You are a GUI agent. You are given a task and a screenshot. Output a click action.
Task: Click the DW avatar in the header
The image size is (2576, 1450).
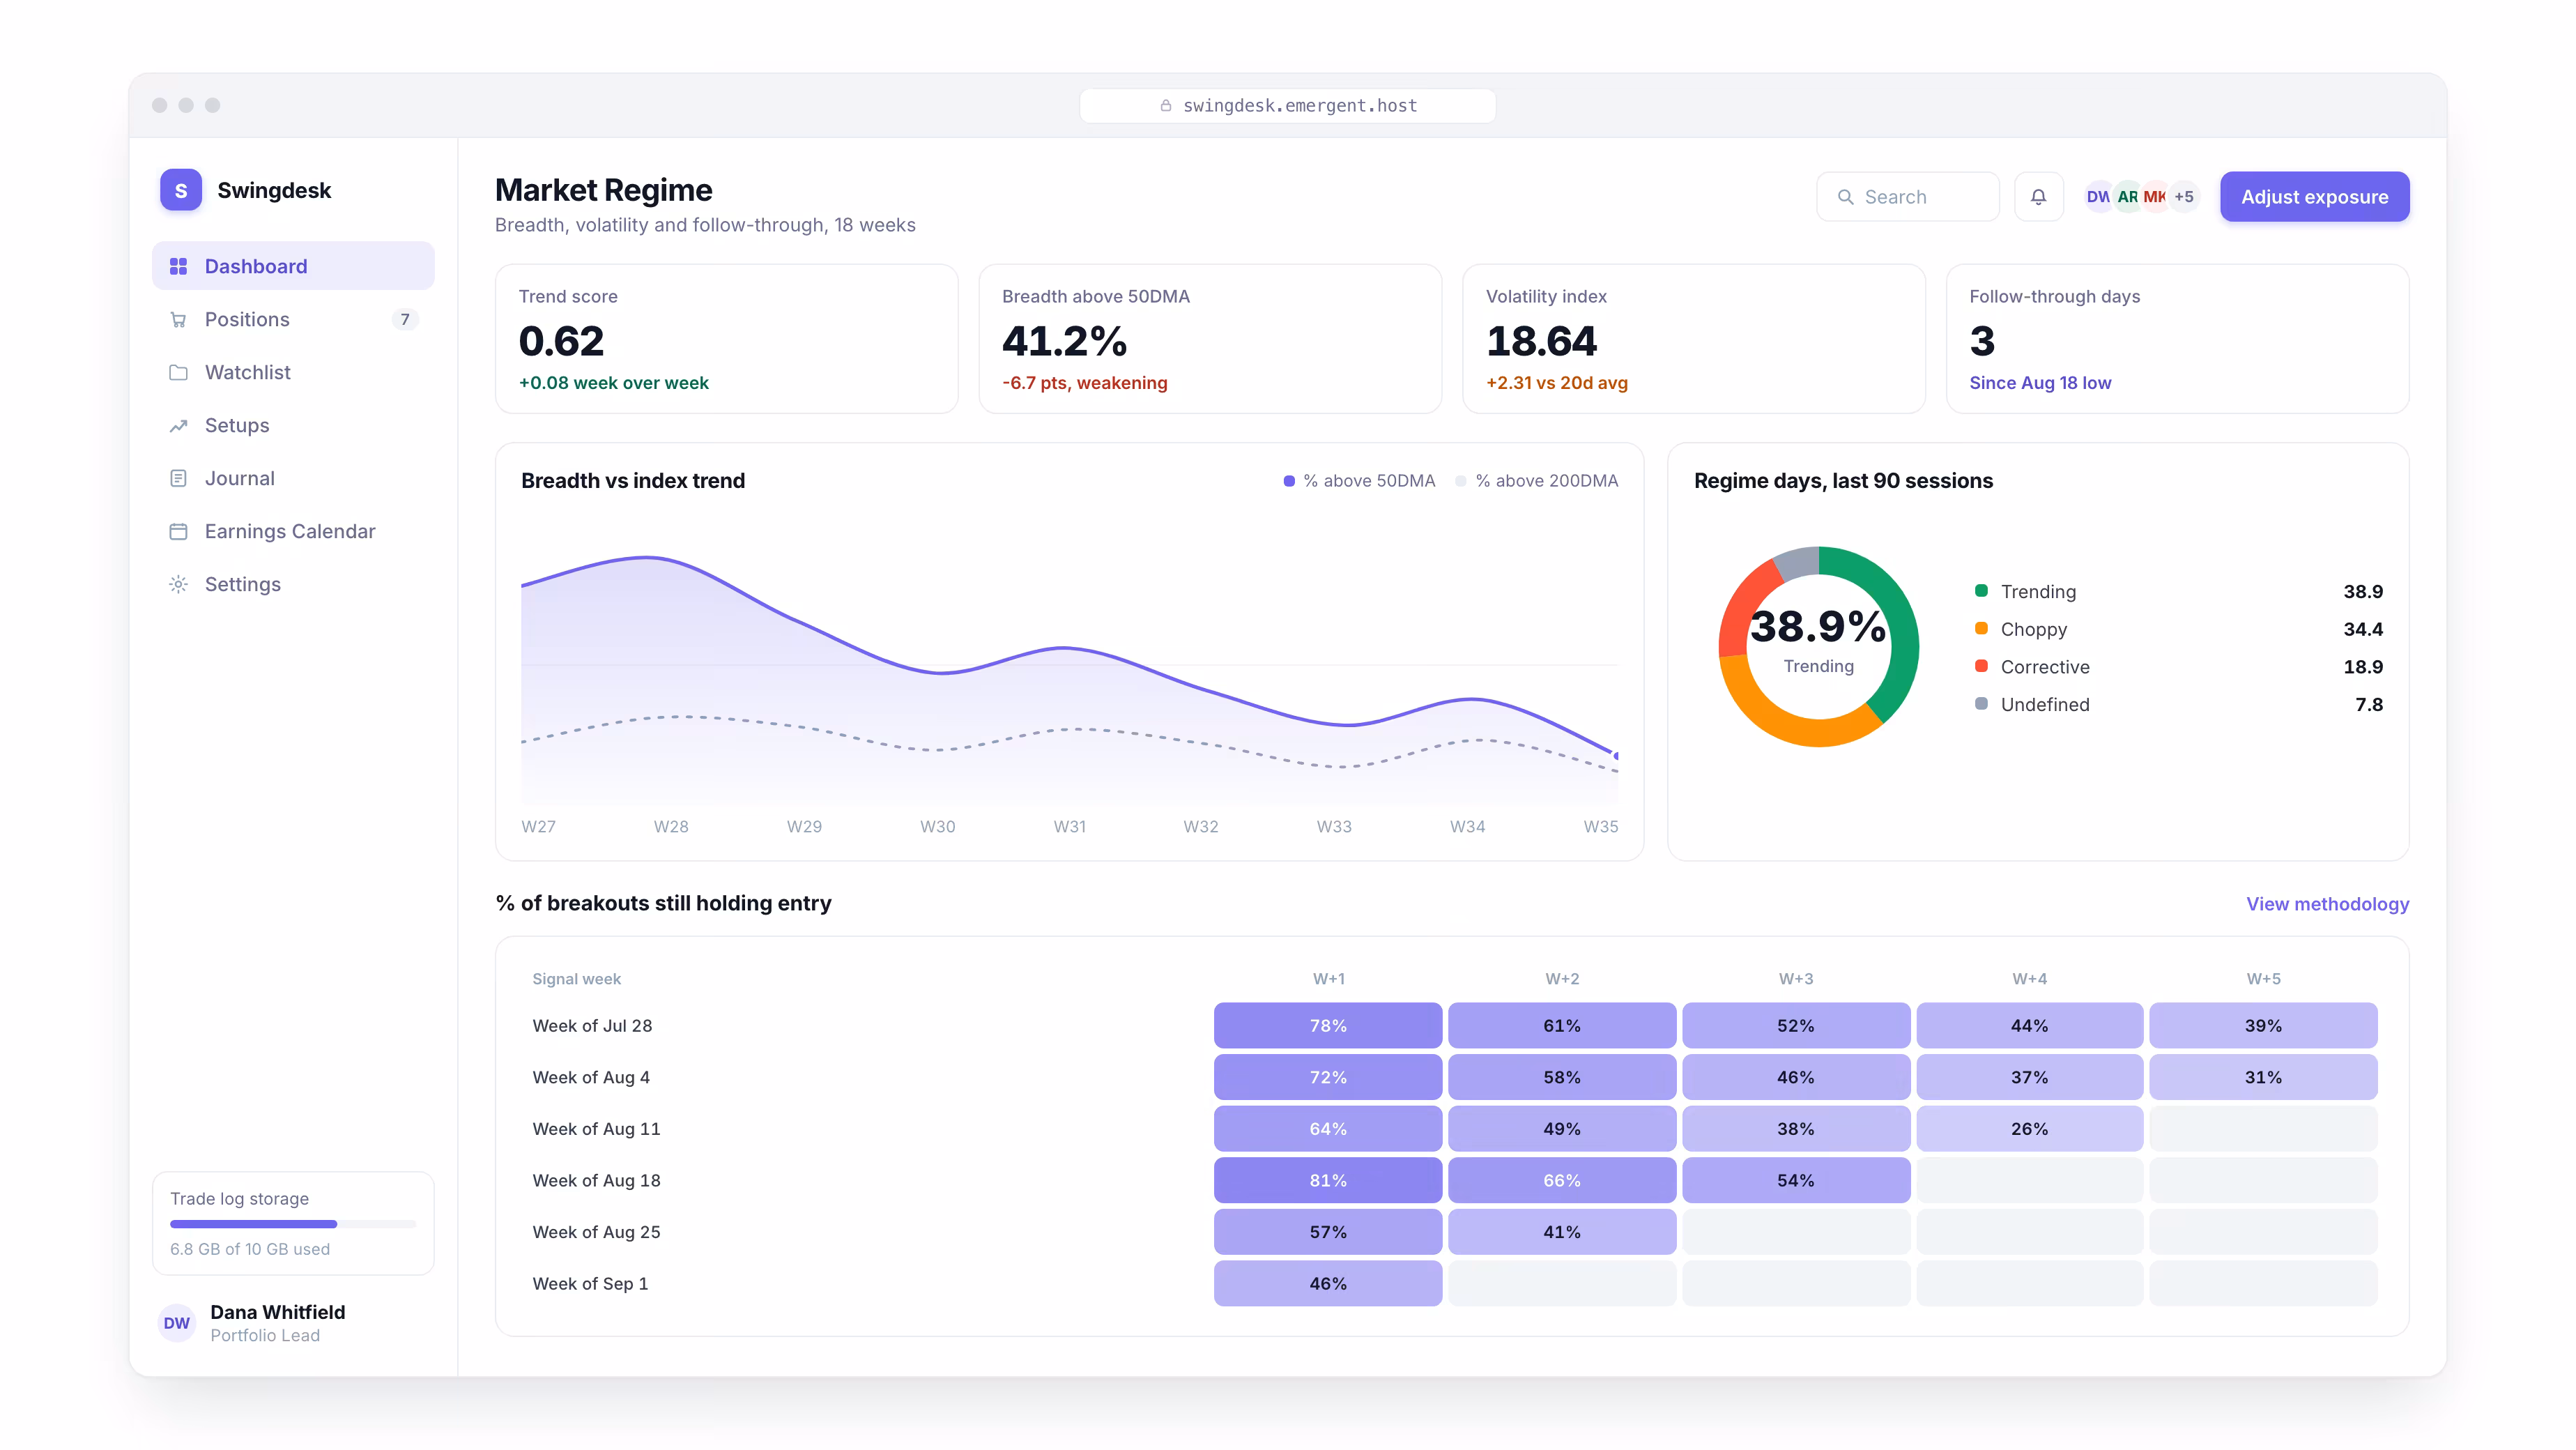coord(2098,197)
